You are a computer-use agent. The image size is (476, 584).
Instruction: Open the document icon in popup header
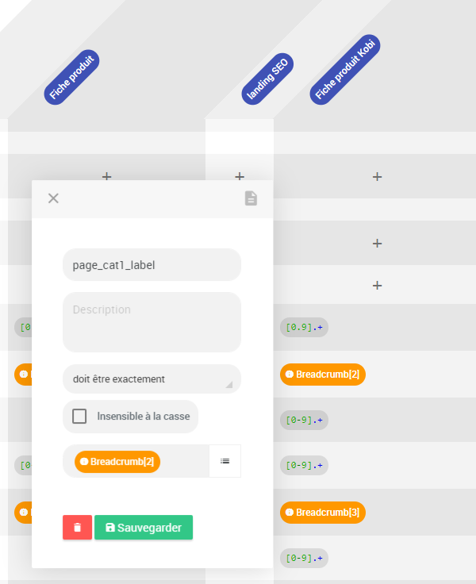tap(251, 198)
